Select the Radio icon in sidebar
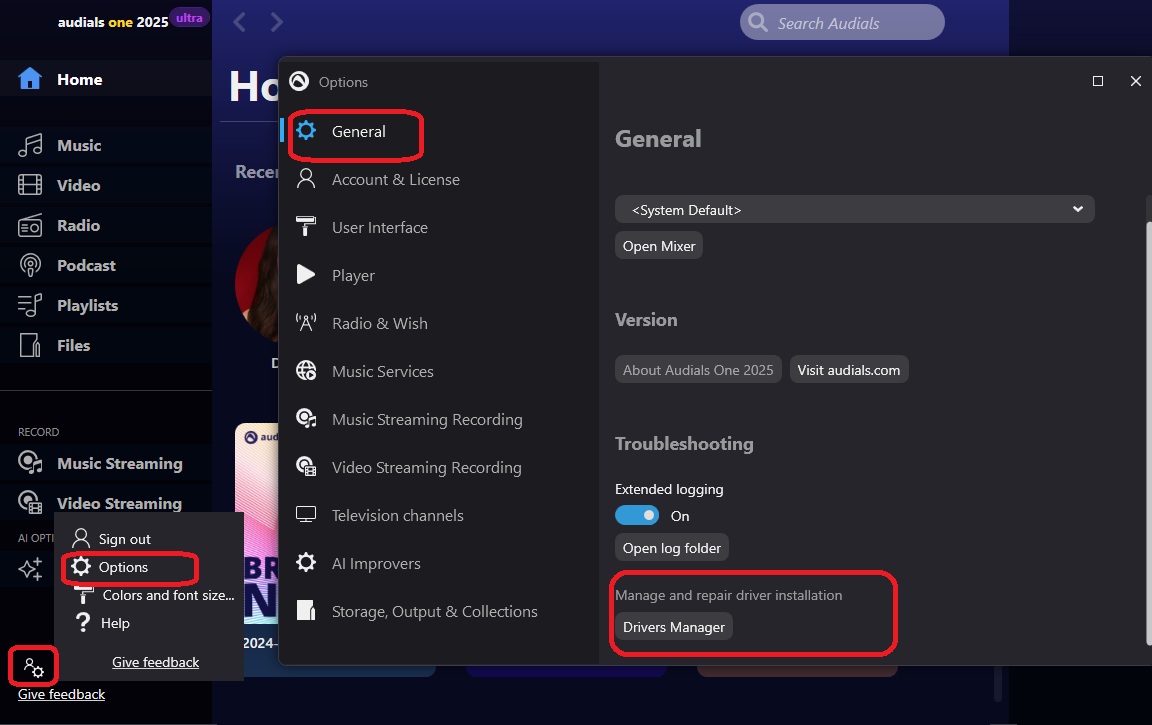This screenshot has width=1152, height=725. point(30,226)
